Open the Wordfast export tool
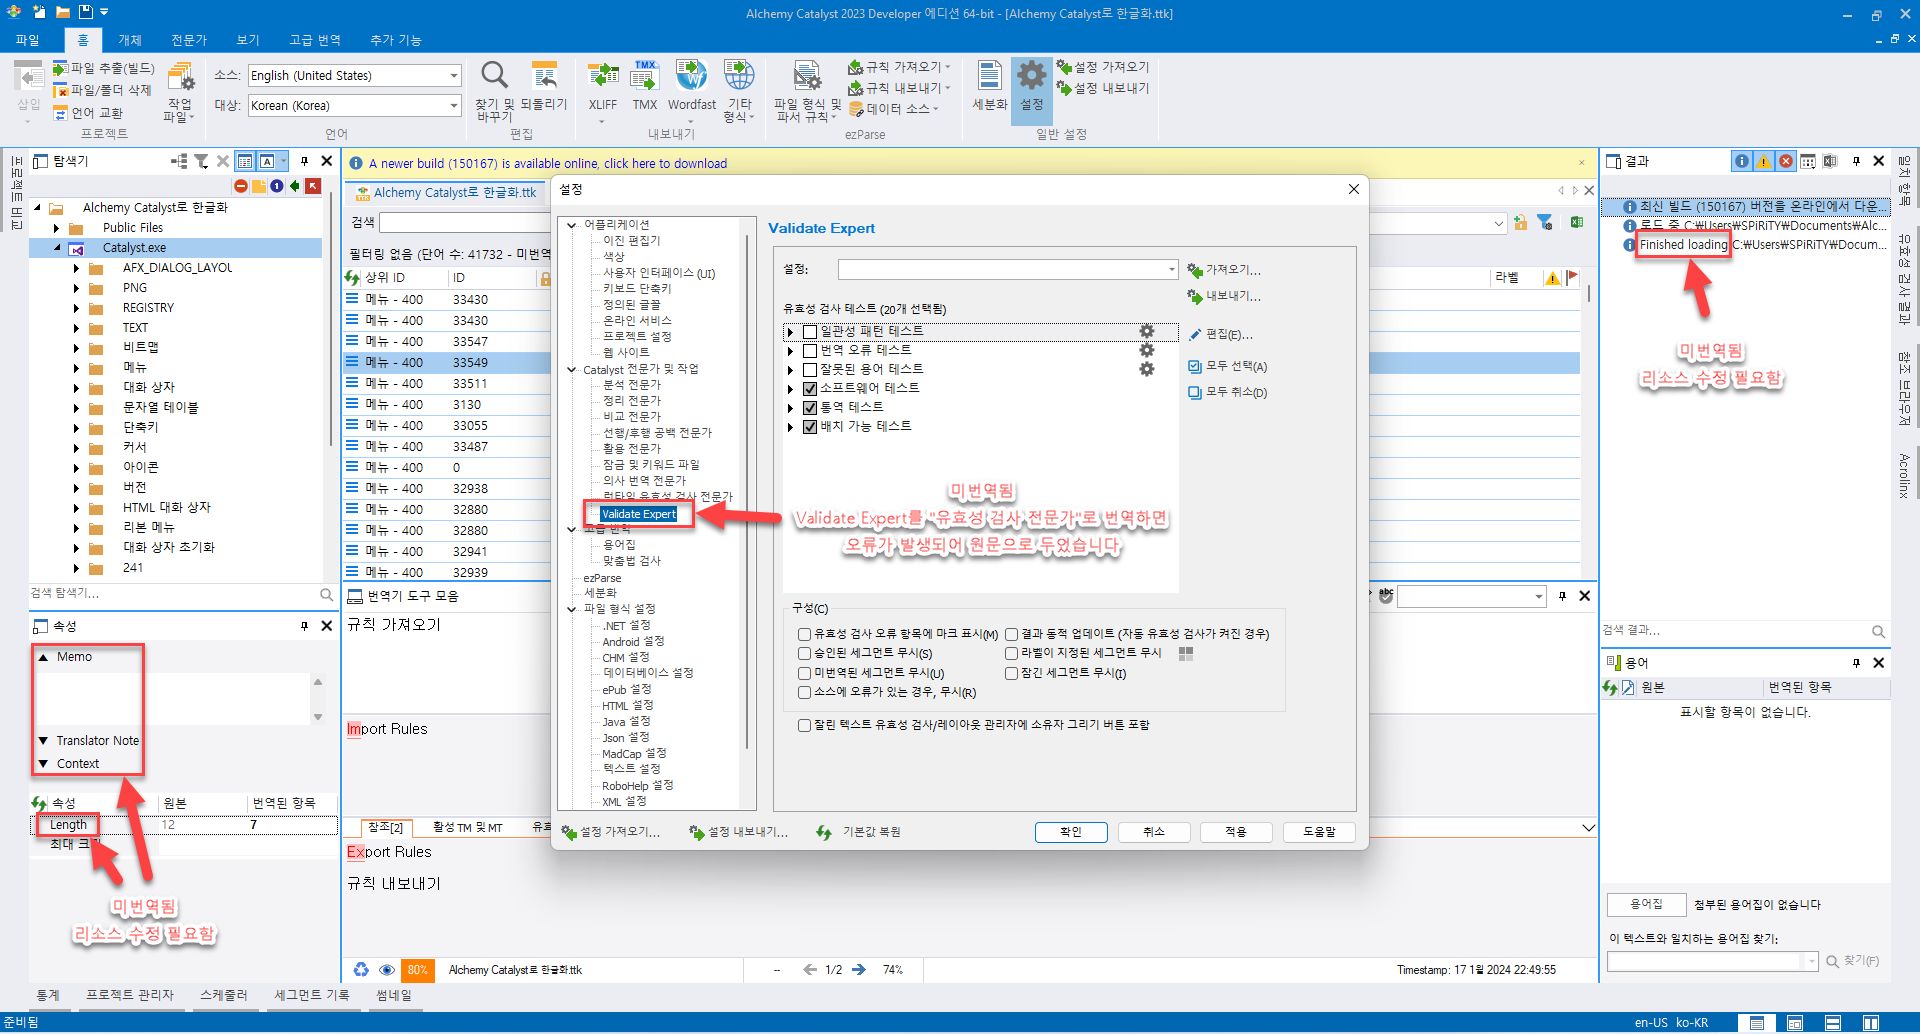Viewport: 1920px width, 1034px height. click(691, 86)
